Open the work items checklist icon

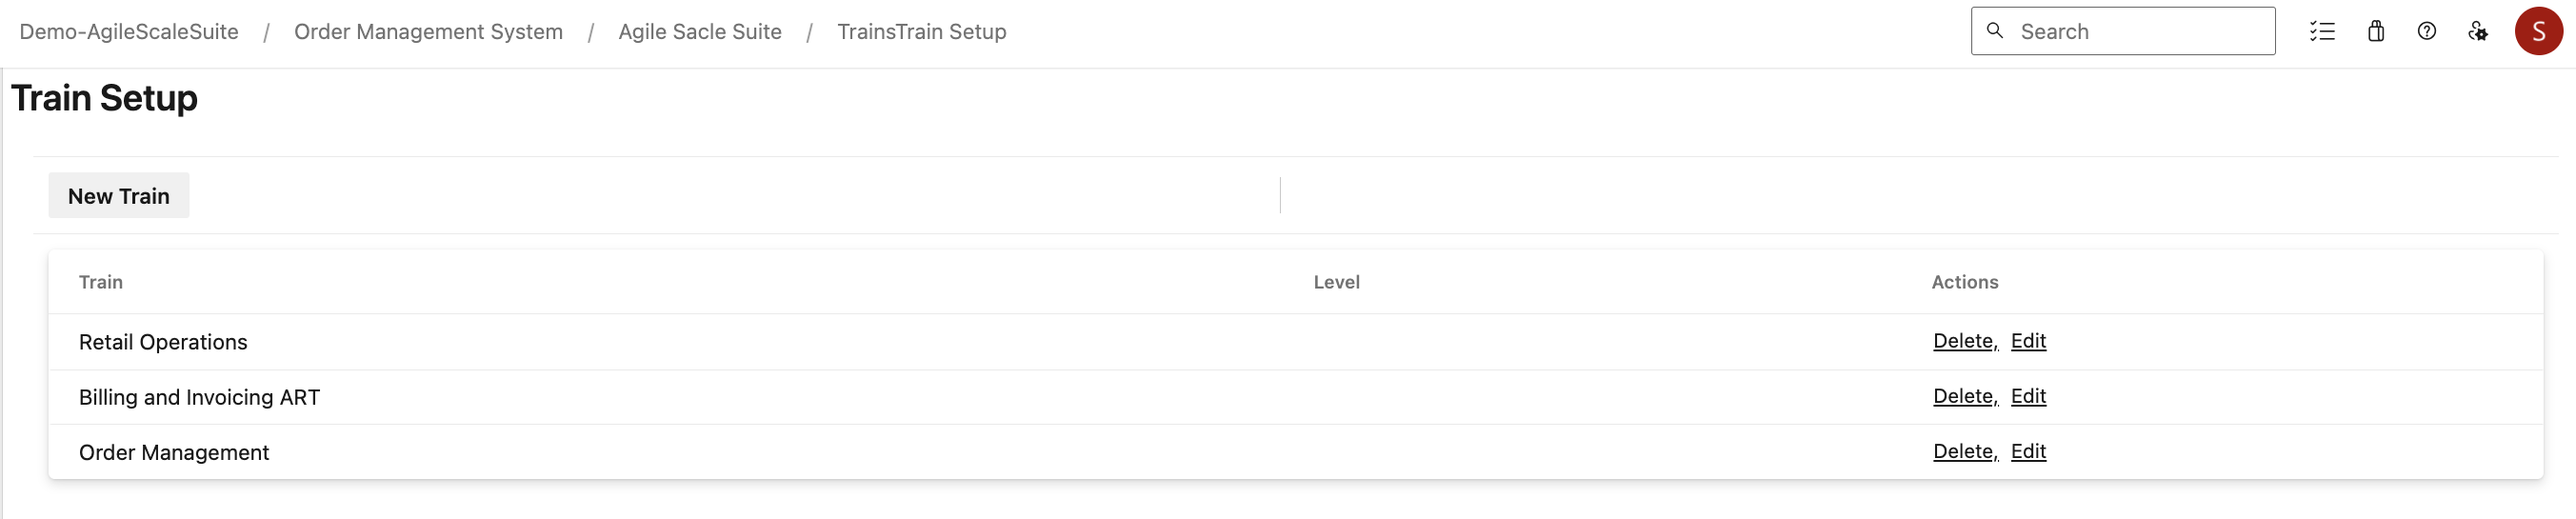click(2322, 32)
